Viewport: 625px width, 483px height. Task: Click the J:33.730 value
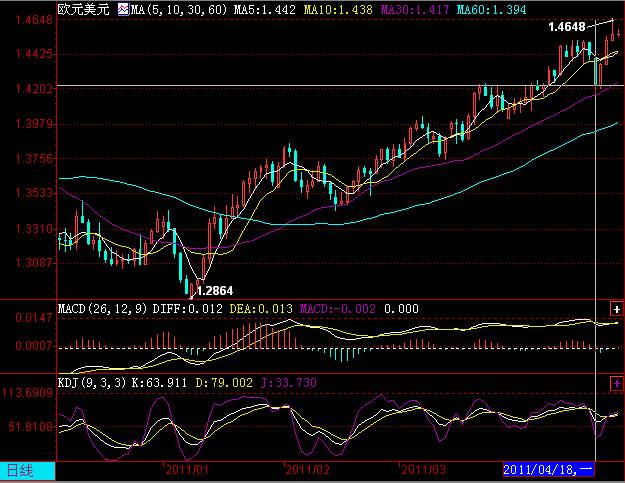pyautogui.click(x=289, y=383)
